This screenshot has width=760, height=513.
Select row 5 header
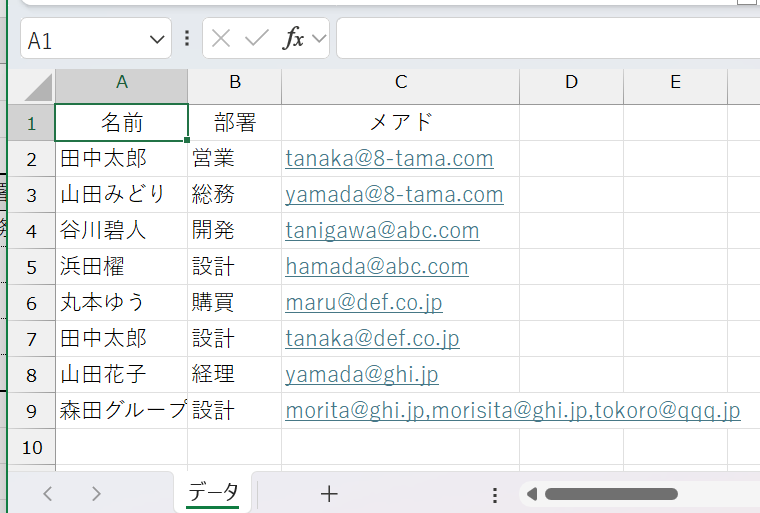point(31,267)
